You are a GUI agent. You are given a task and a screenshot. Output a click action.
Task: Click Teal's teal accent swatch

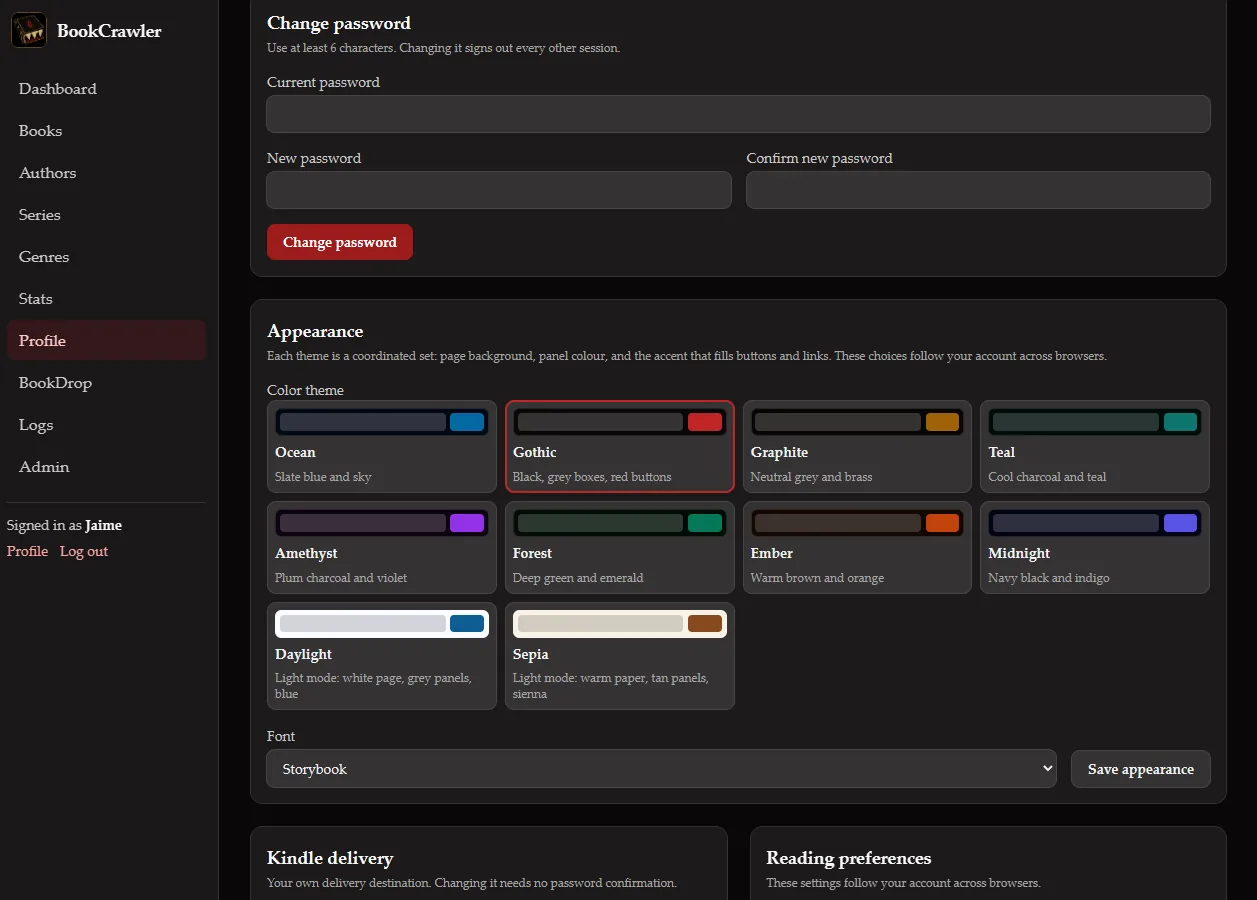pyautogui.click(x=1180, y=422)
